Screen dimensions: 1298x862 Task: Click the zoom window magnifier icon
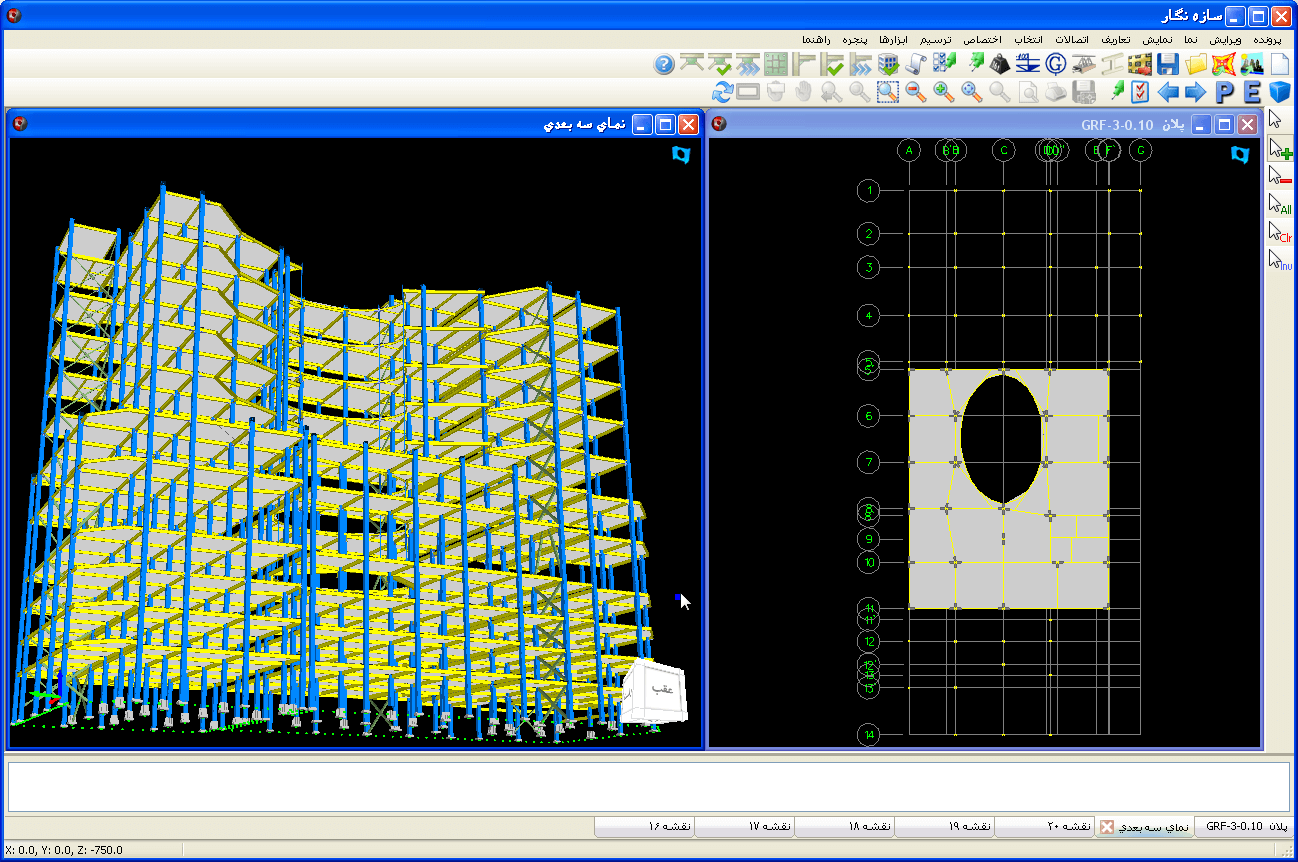coord(887,93)
